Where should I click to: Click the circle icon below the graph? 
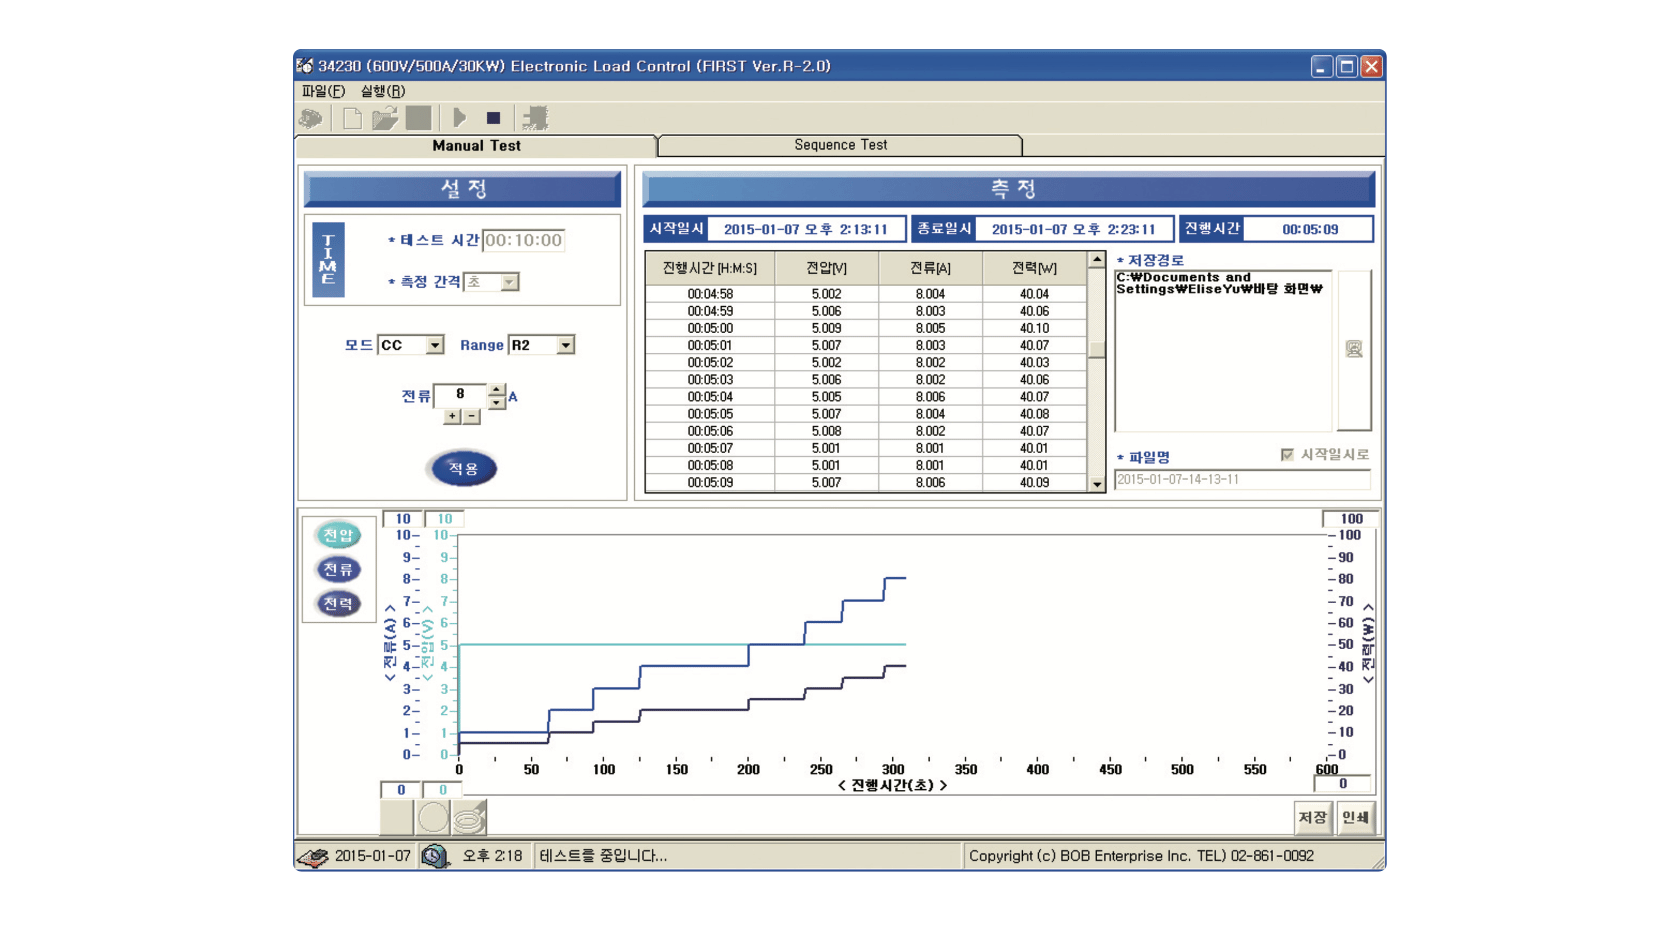(x=433, y=817)
